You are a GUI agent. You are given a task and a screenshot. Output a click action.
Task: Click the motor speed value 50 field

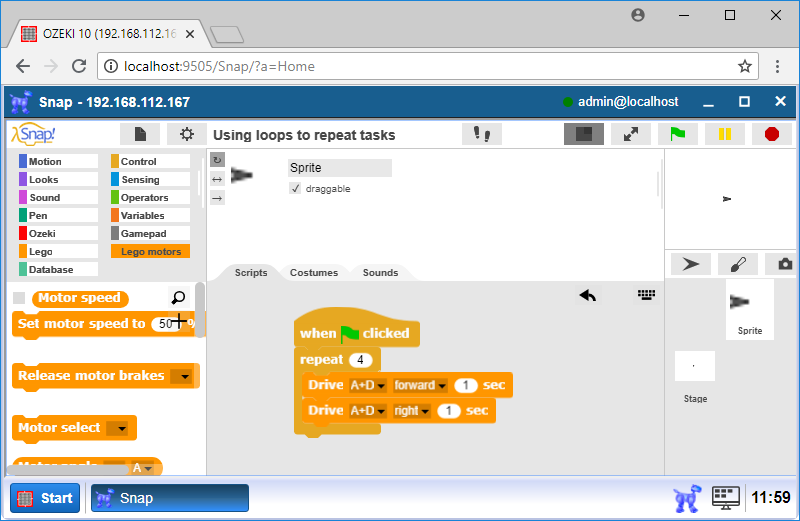166,324
